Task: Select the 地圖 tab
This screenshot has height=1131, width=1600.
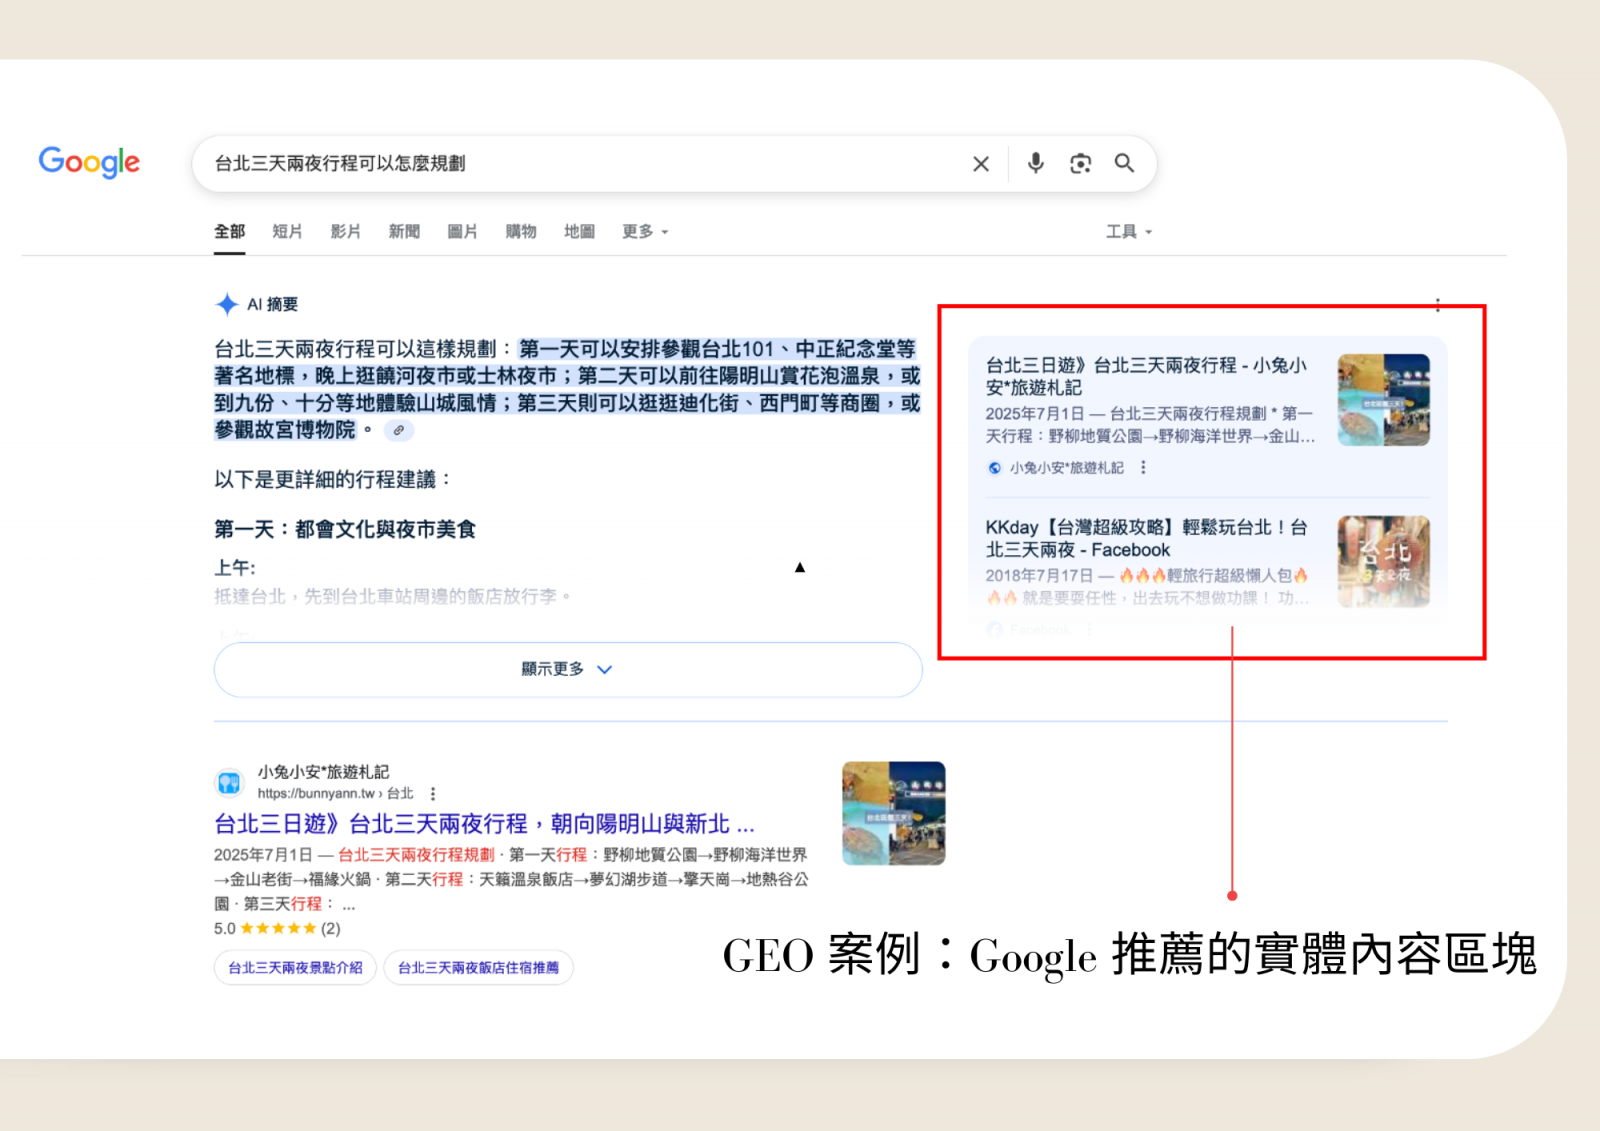Action: pyautogui.click(x=579, y=232)
